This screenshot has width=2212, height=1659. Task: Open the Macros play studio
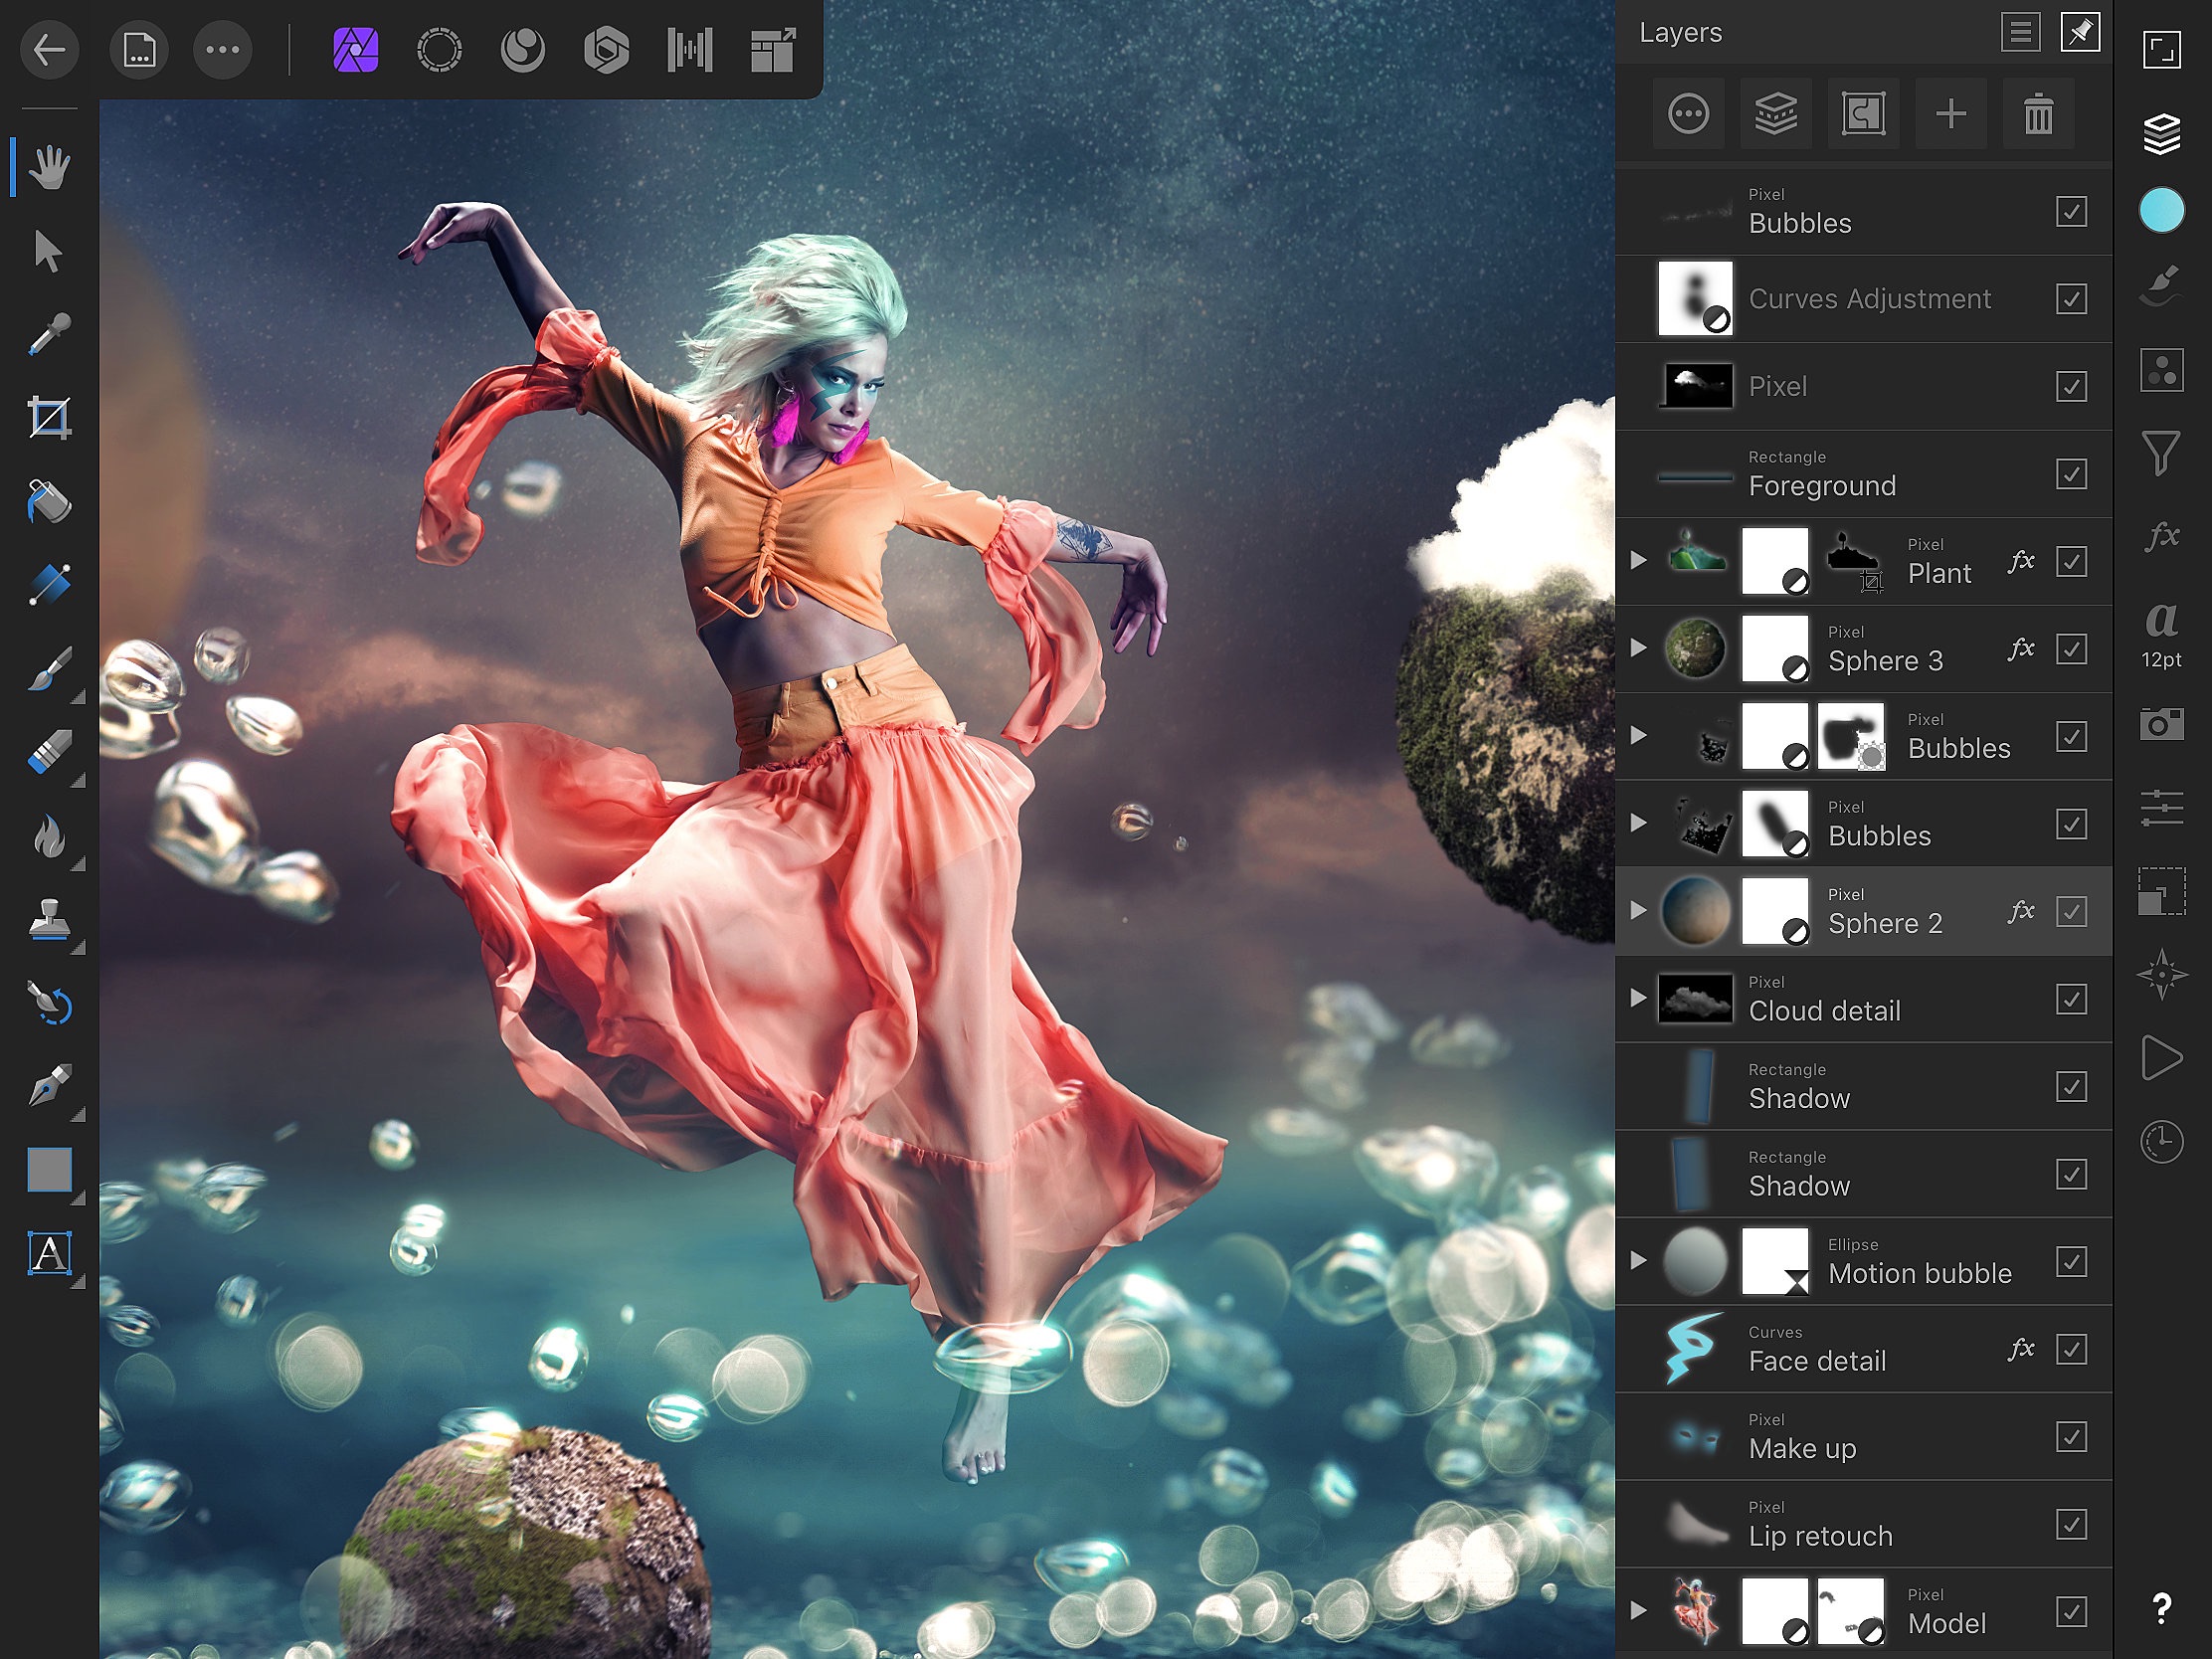(2162, 1058)
